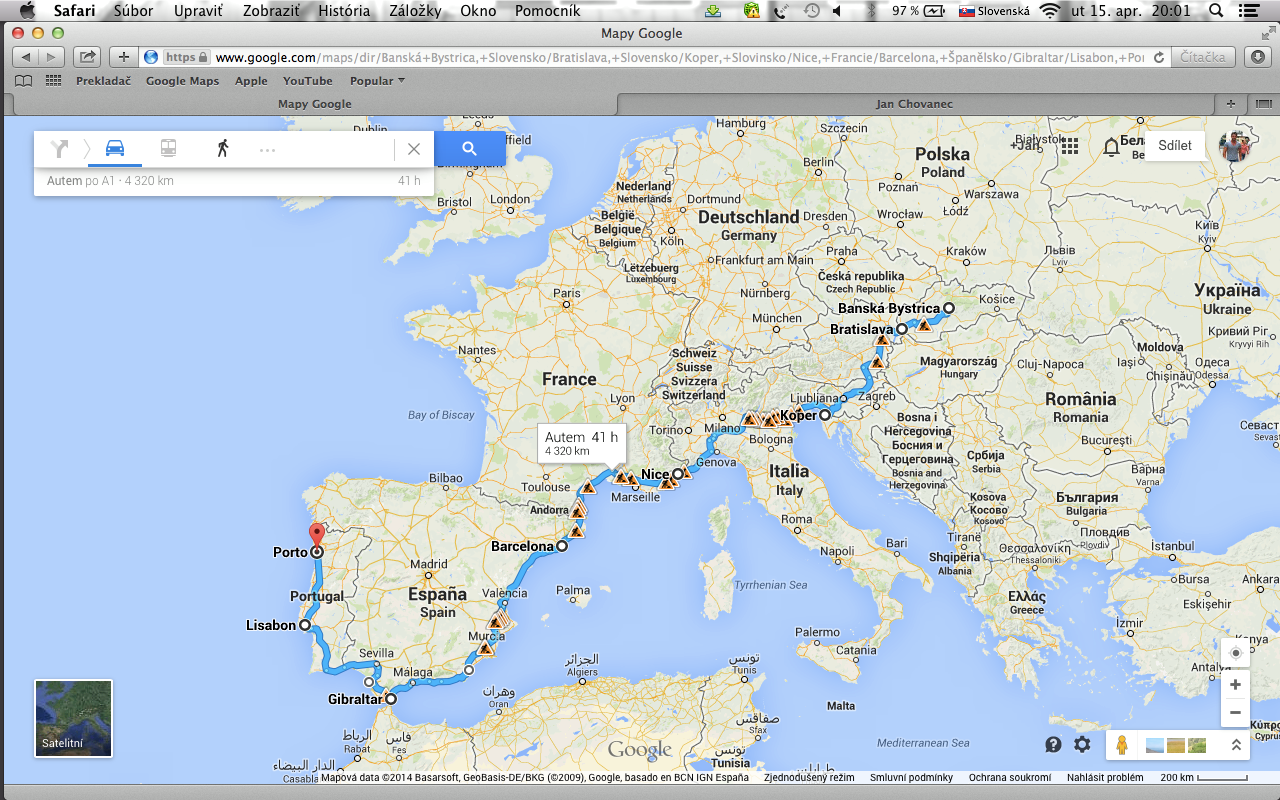1280x800 pixels.
Task: Open the Zjednodušený režim link
Action: [809, 777]
